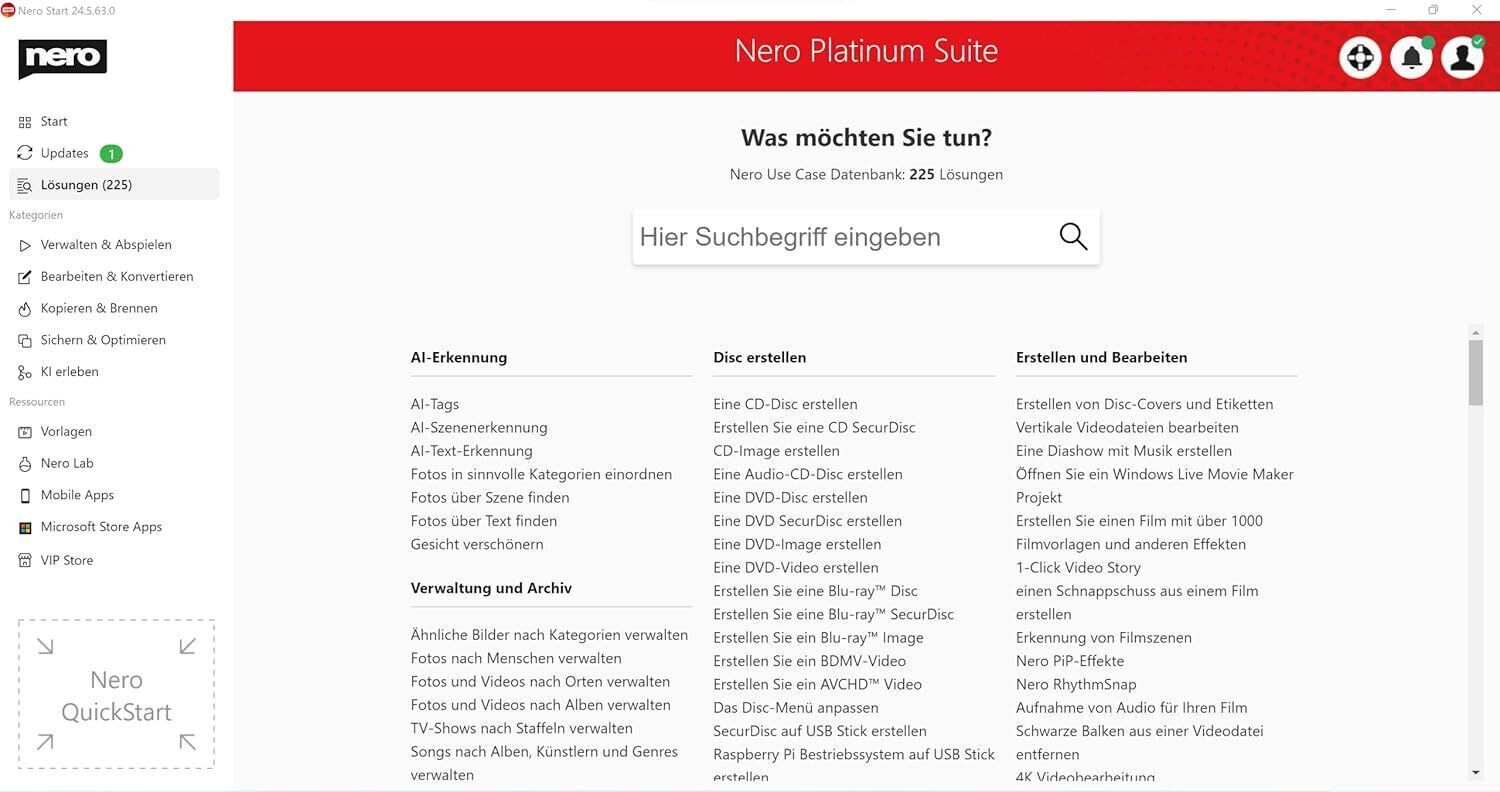
Task: Select Verwalten & Abspielen category
Action: pos(106,245)
